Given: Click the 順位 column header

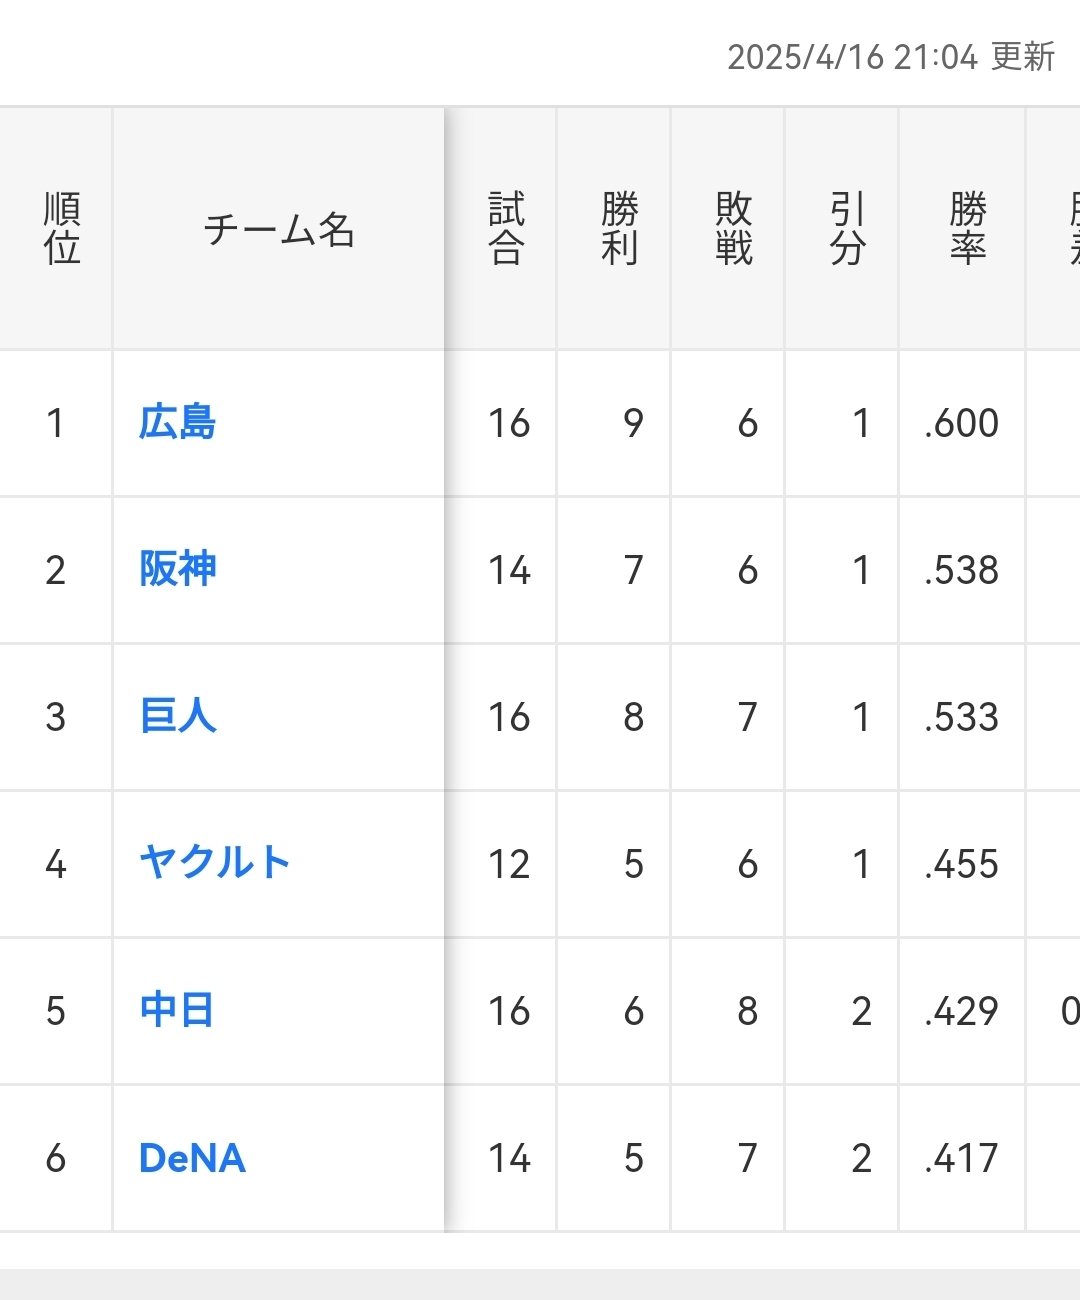Looking at the screenshot, I should (x=61, y=229).
